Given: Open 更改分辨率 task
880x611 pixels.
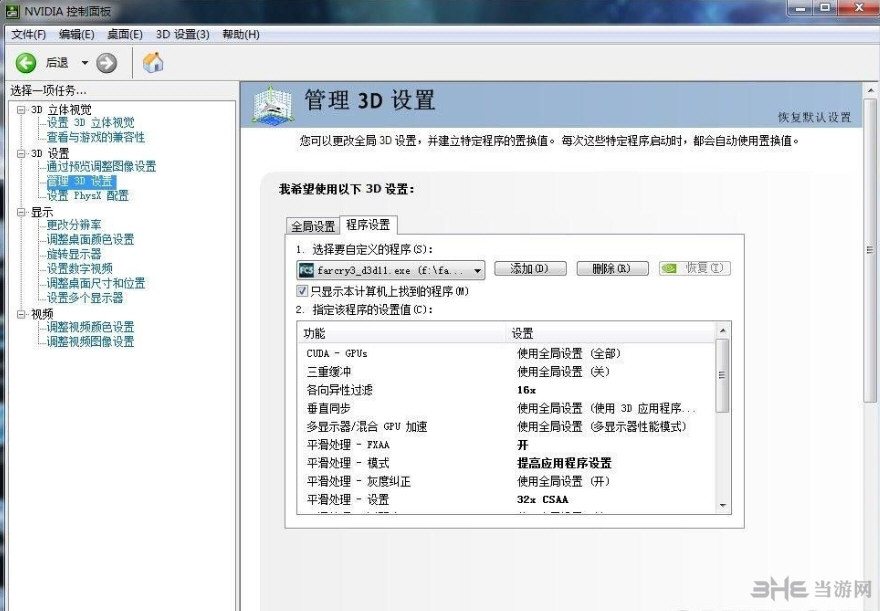Looking at the screenshot, I should pos(74,225).
